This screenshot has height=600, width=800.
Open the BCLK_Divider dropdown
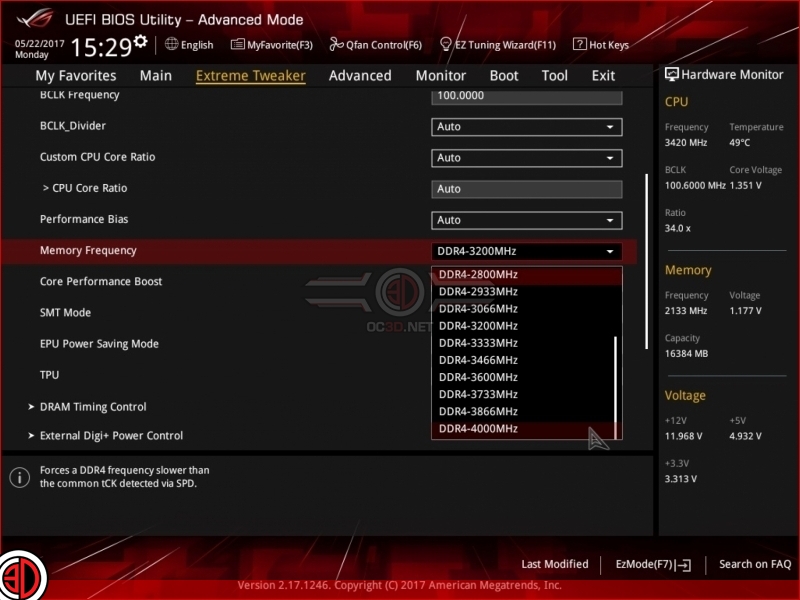(527, 127)
